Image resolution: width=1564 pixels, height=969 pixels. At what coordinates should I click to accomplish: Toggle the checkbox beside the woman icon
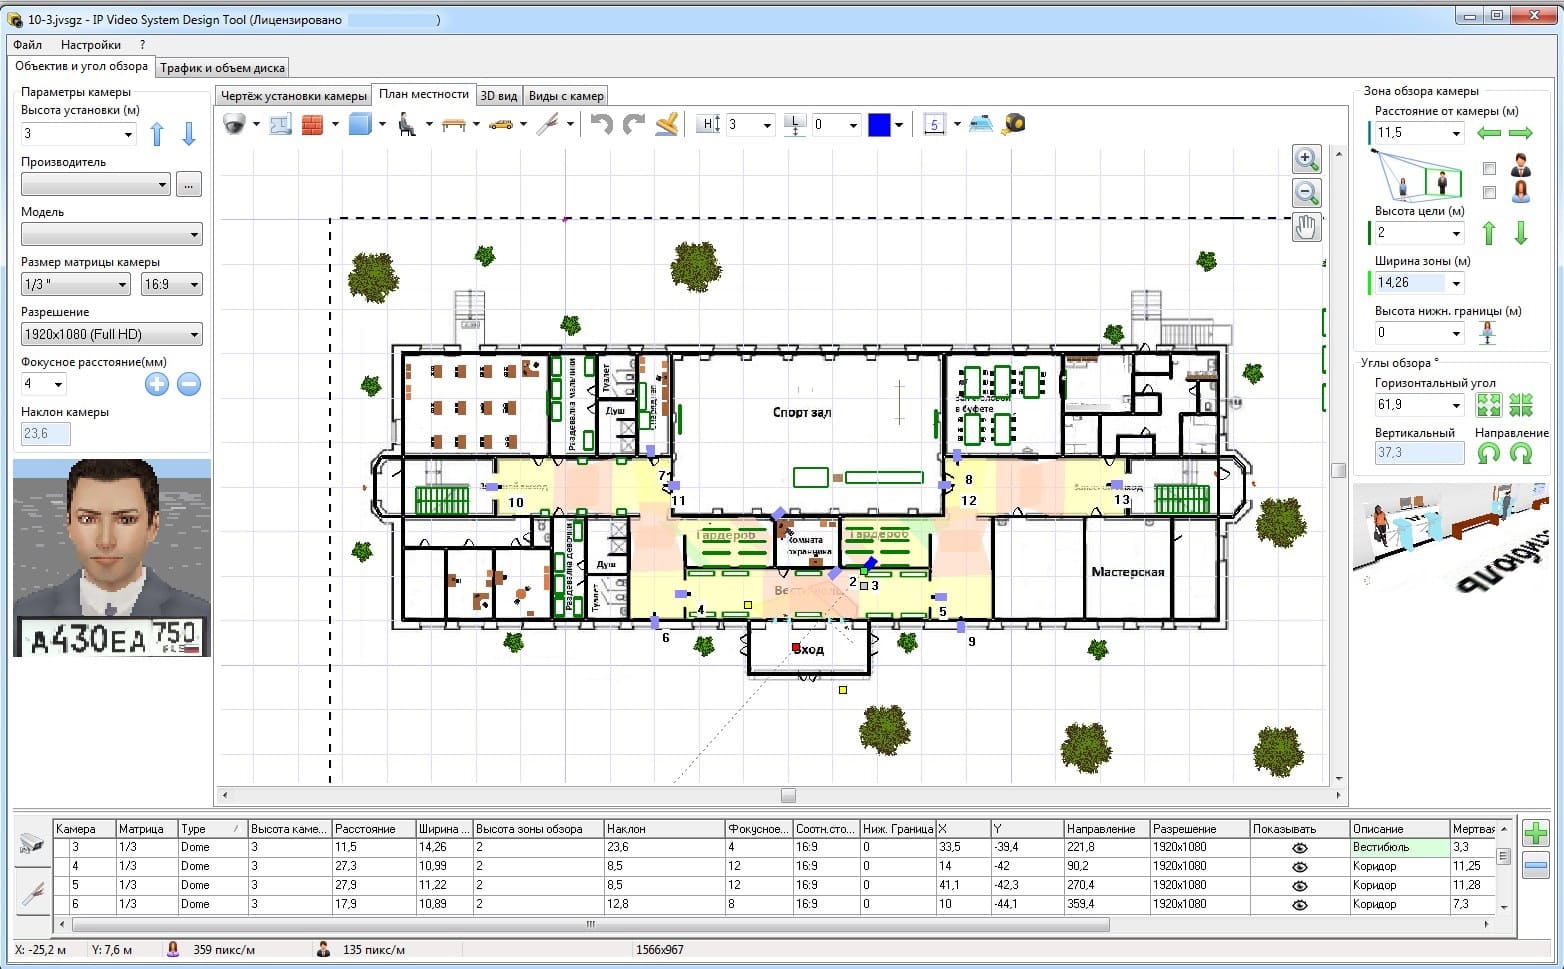coord(1489,192)
